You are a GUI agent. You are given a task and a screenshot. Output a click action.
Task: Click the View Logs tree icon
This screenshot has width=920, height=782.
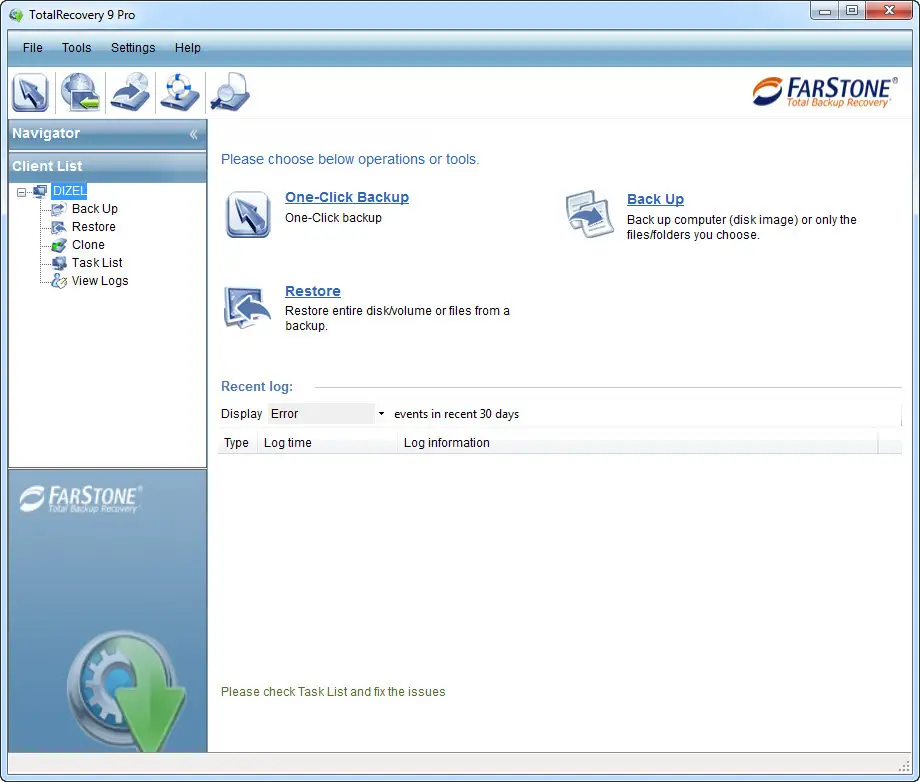click(59, 282)
